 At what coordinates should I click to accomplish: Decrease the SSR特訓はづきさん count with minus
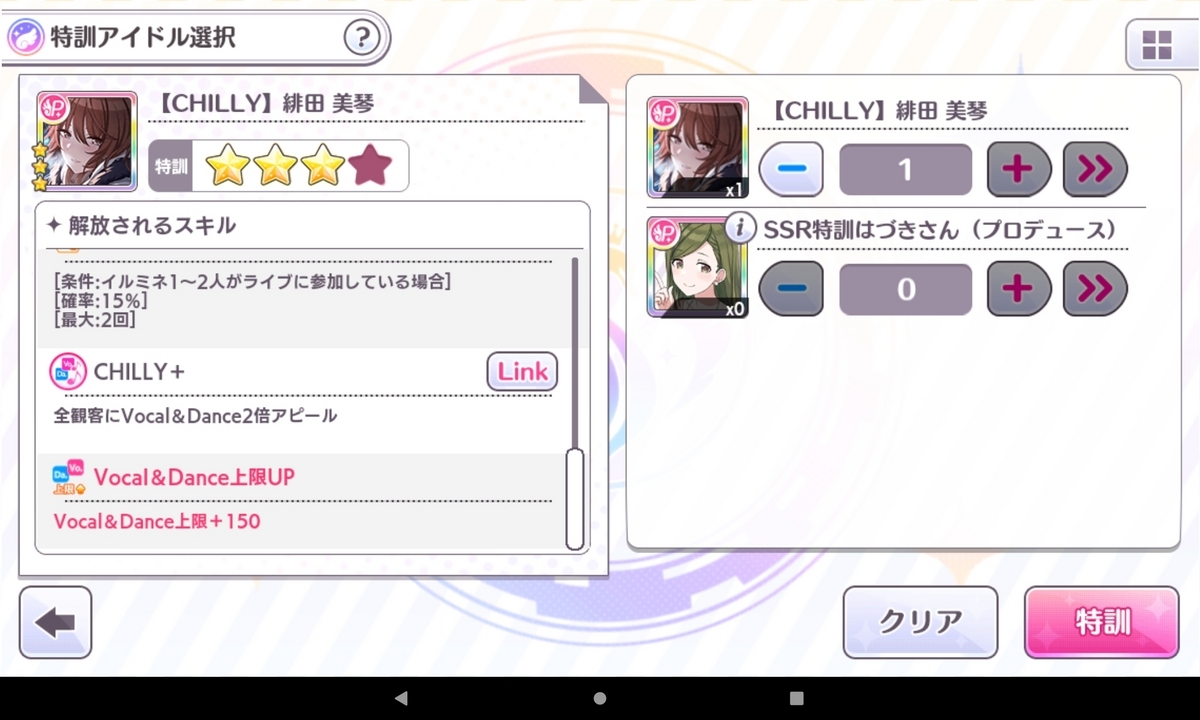pyautogui.click(x=791, y=289)
